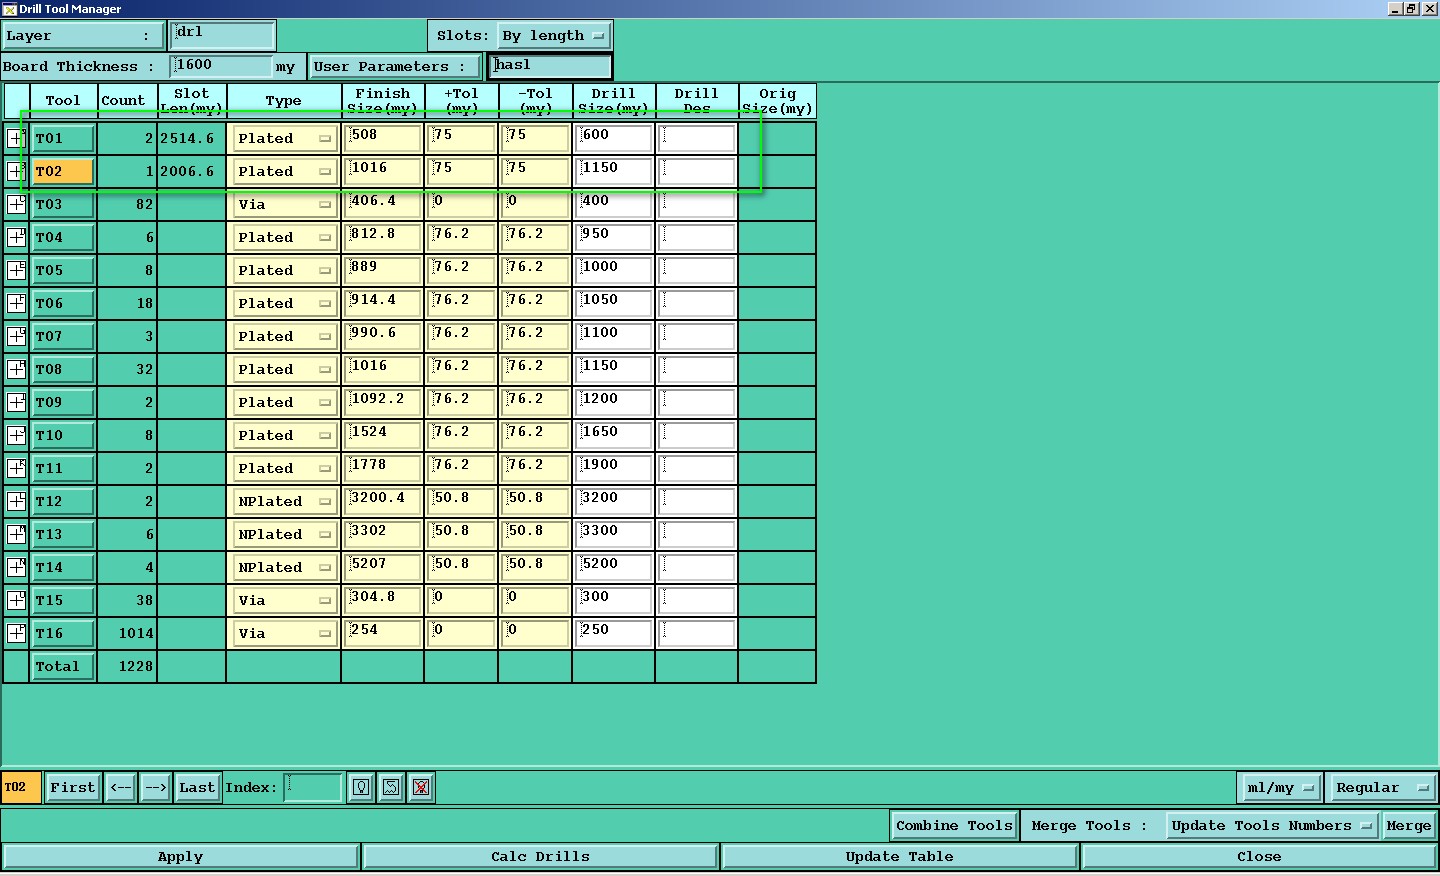
Task: Open the ml/my units dropdown
Action: click(1280, 787)
